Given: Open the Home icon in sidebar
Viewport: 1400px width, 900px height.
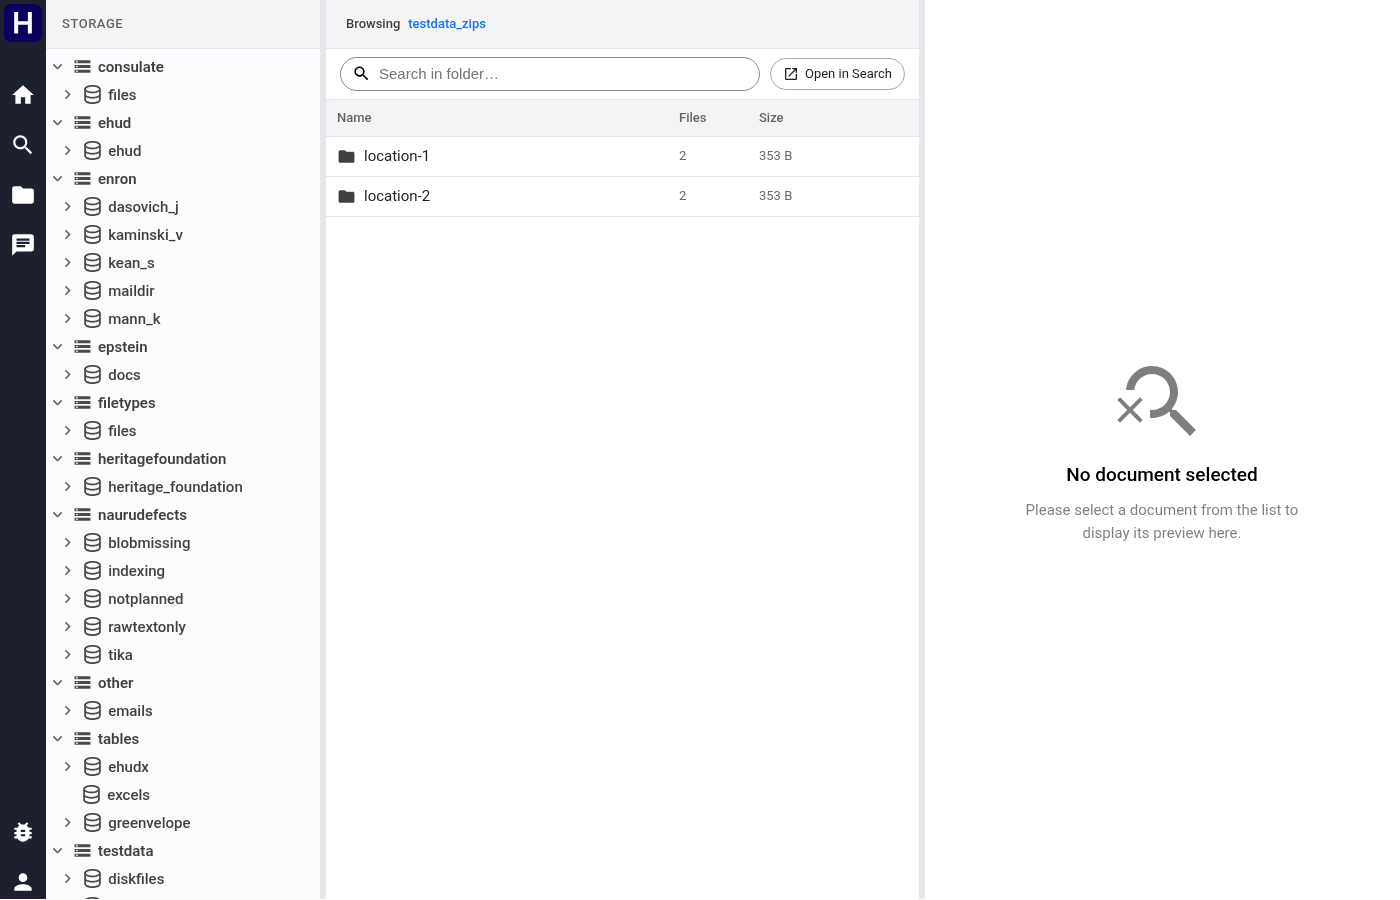Looking at the screenshot, I should coord(23,95).
